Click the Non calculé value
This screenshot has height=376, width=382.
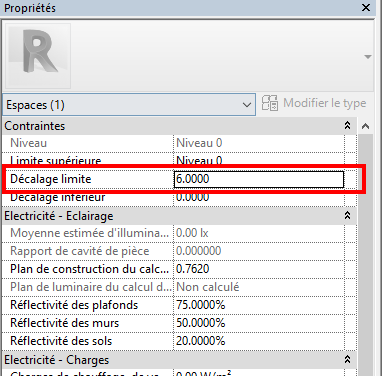click(259, 287)
